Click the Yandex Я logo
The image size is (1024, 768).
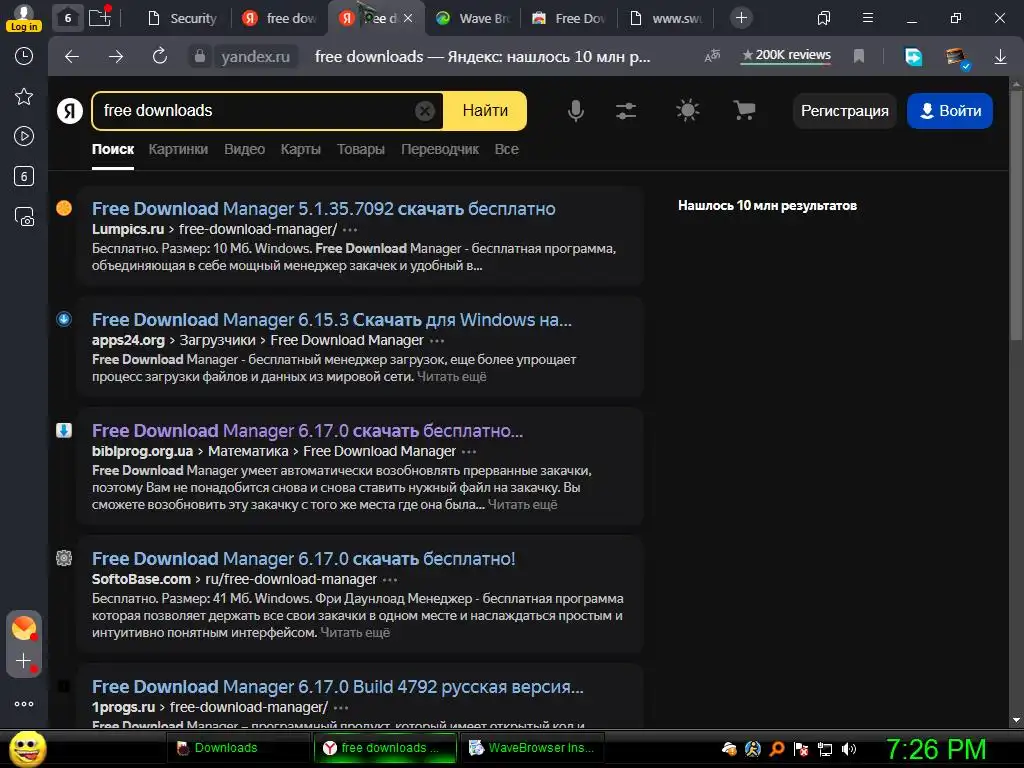[70, 110]
